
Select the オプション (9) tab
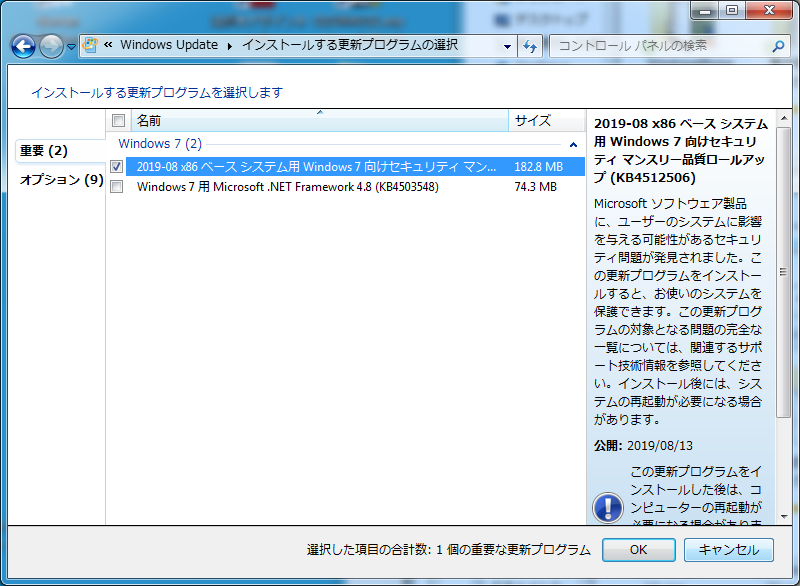(x=62, y=180)
